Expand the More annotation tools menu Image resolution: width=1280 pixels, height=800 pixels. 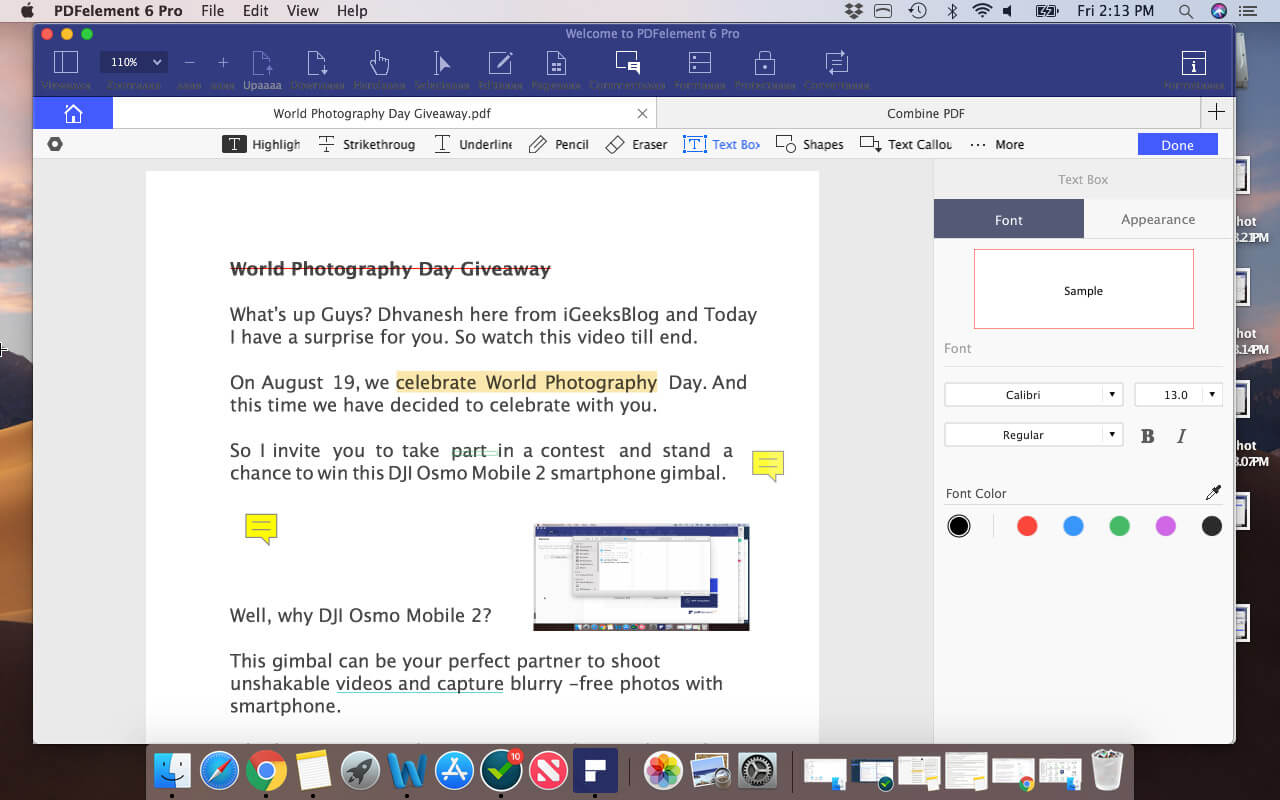pos(997,144)
